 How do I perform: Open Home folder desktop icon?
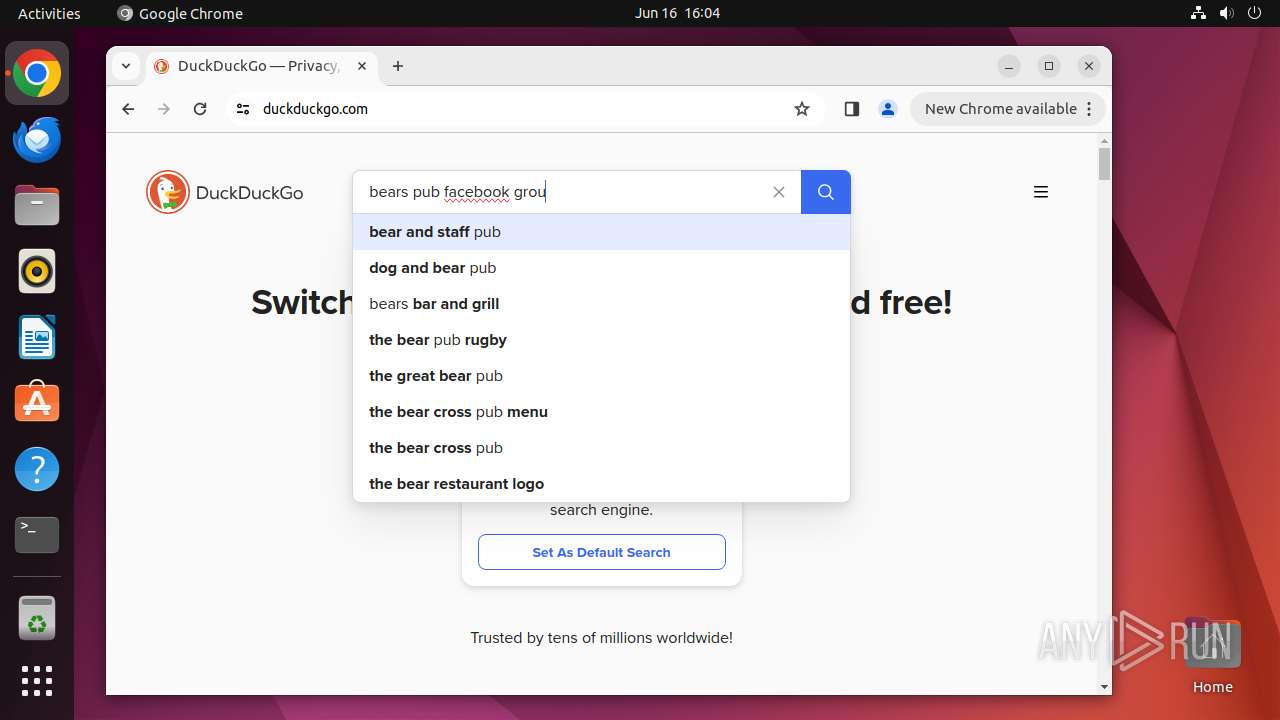click(1212, 655)
